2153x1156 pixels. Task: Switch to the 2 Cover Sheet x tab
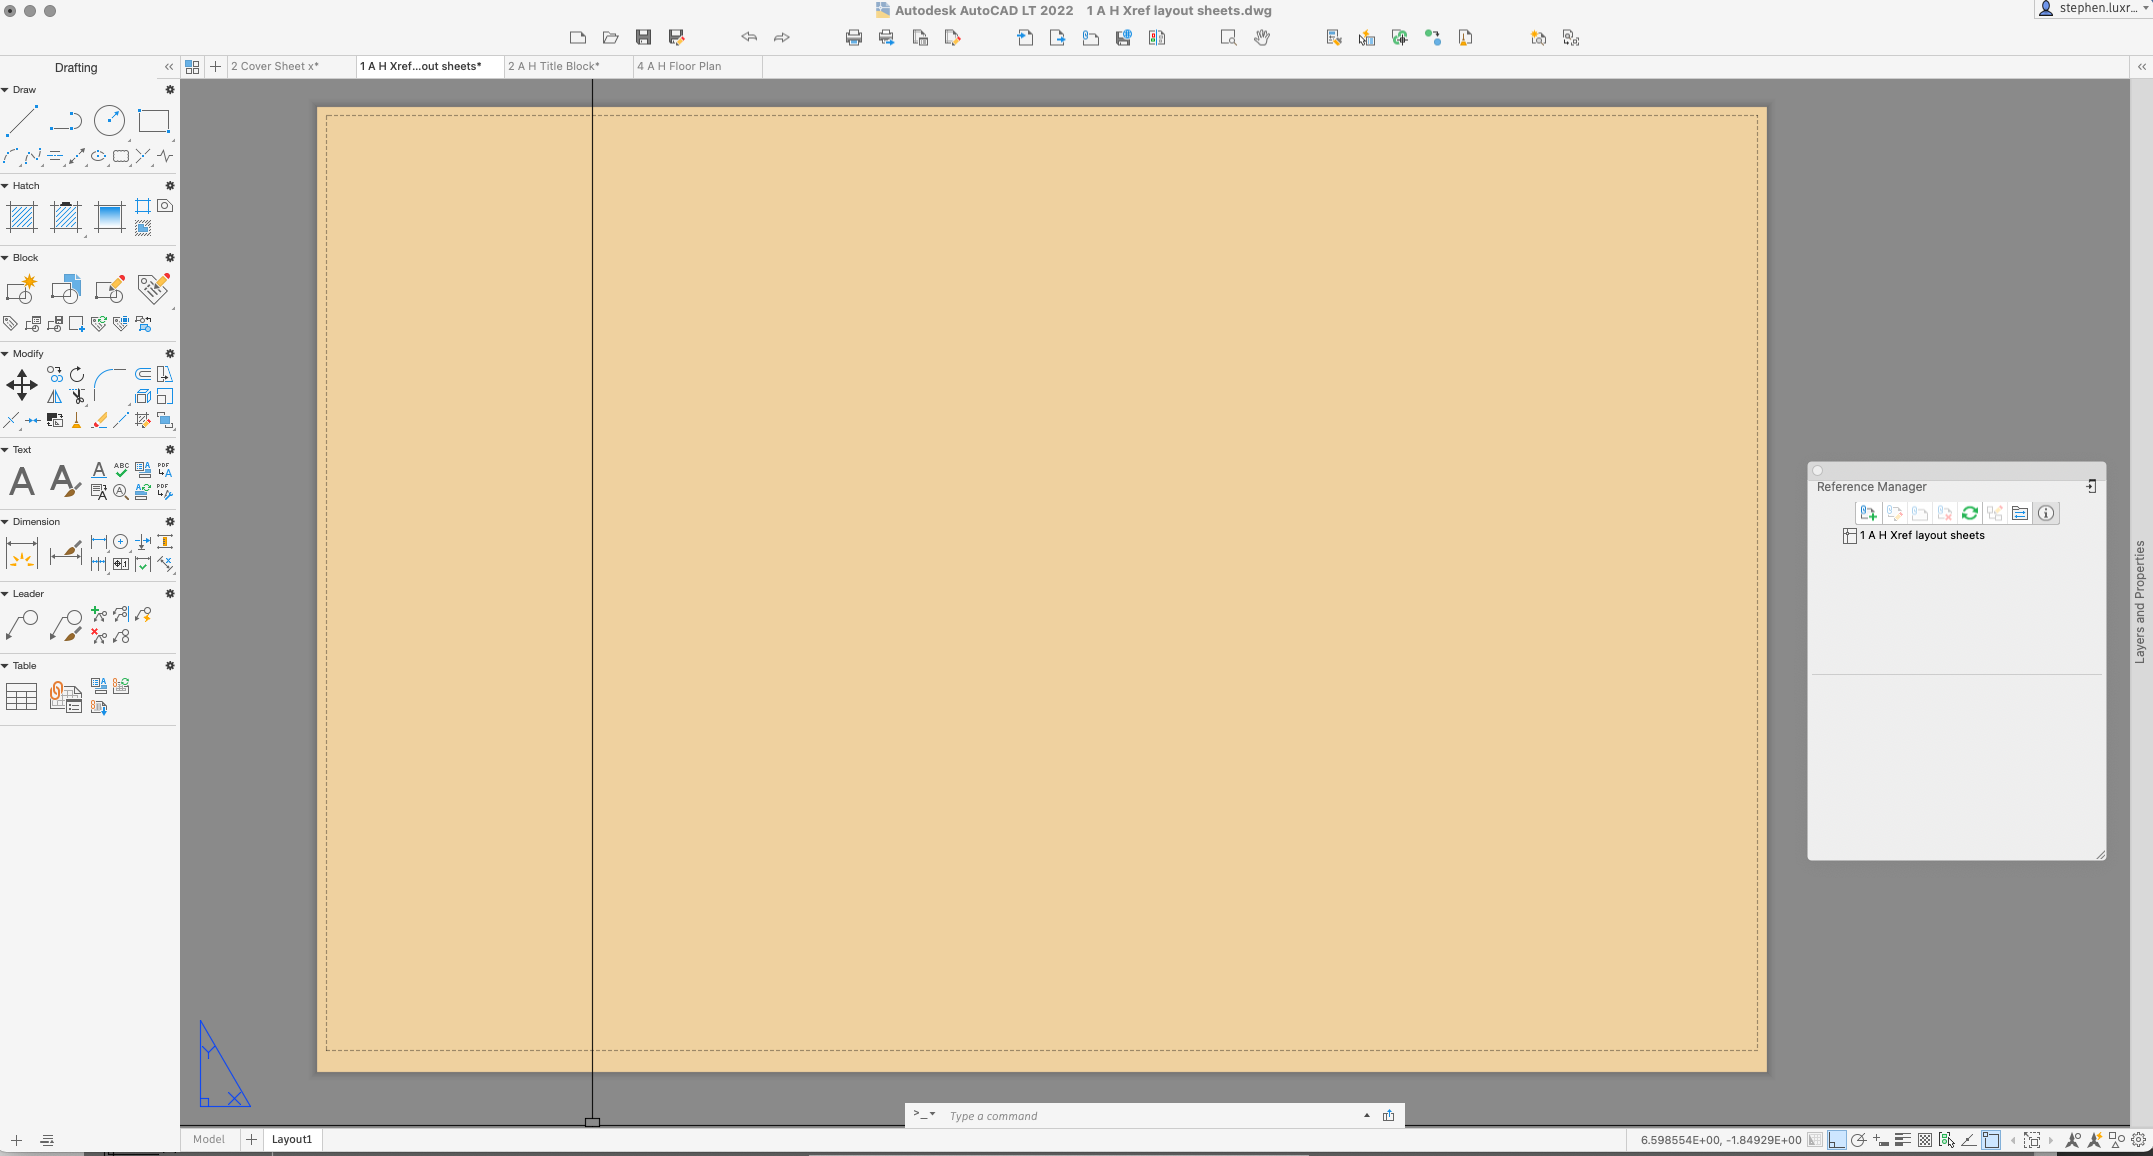(275, 66)
